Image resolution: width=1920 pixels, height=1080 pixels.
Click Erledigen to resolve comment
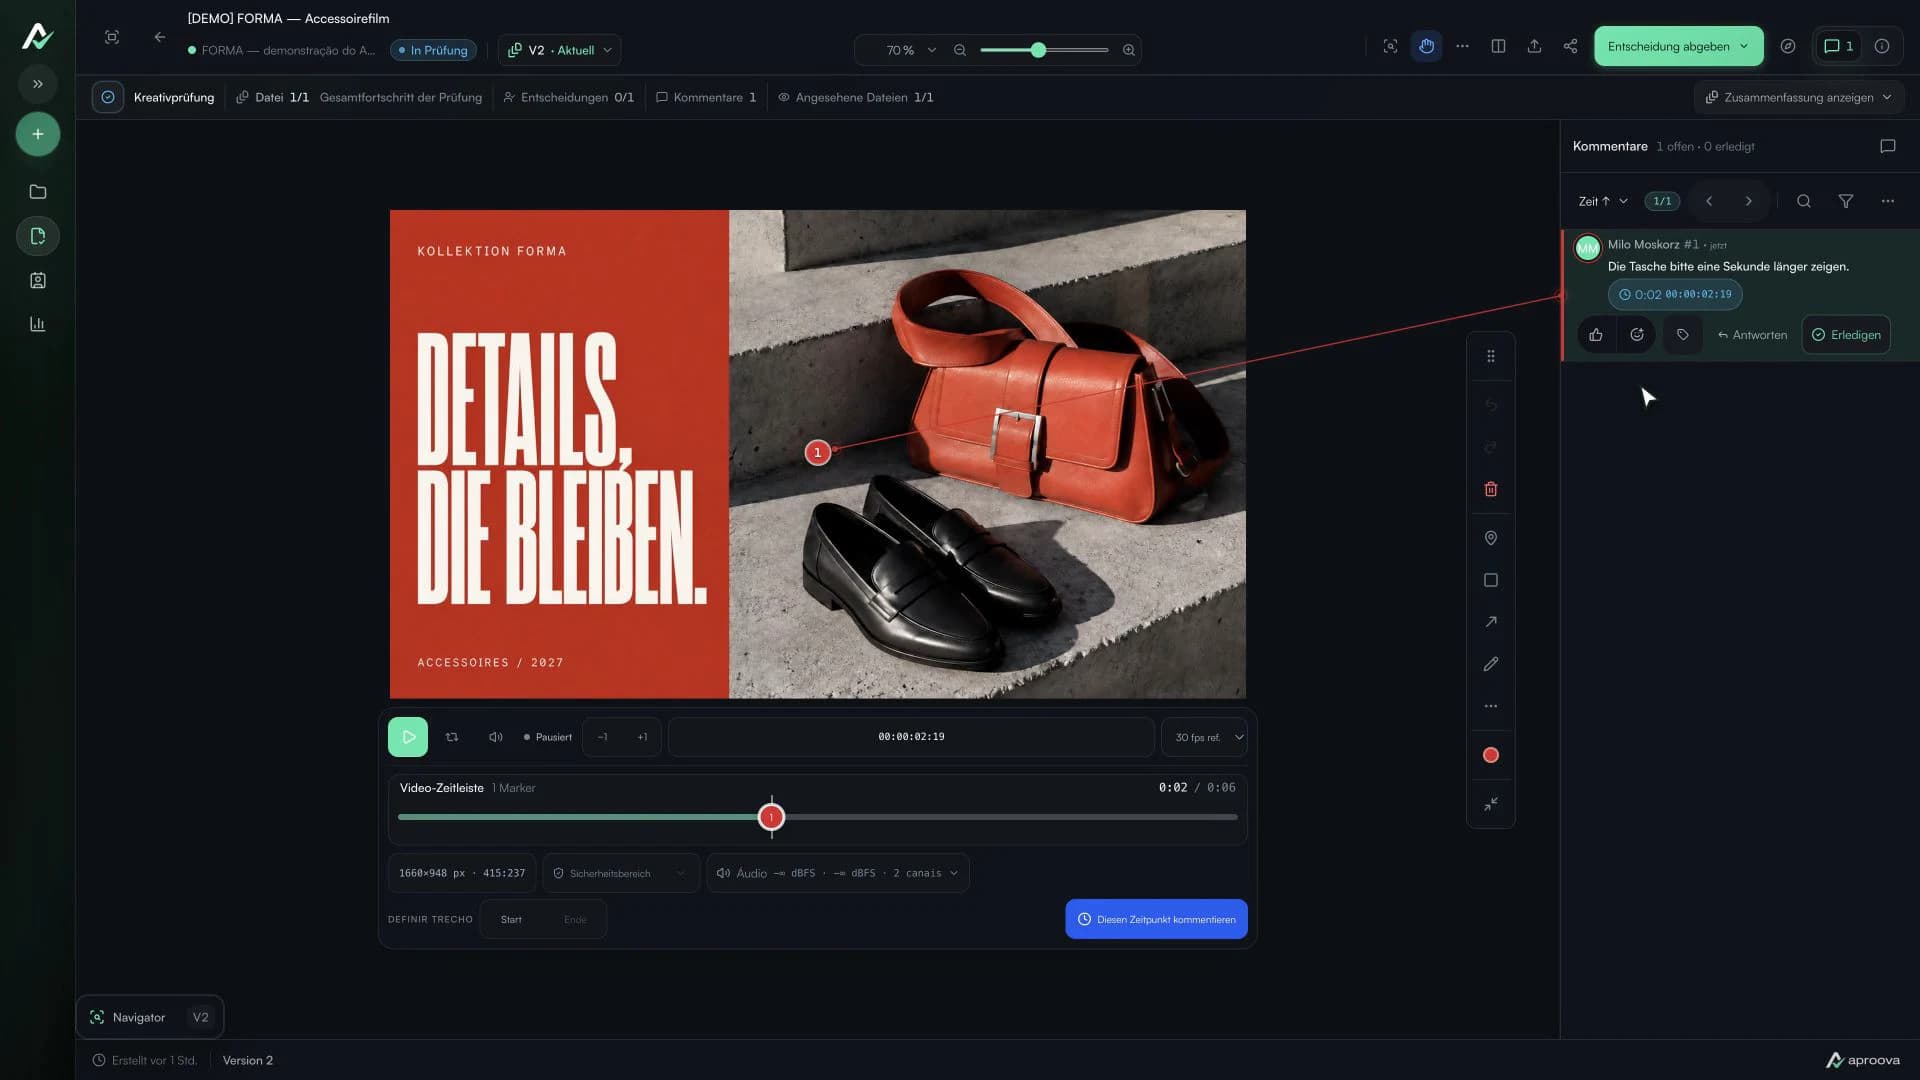1846,335
